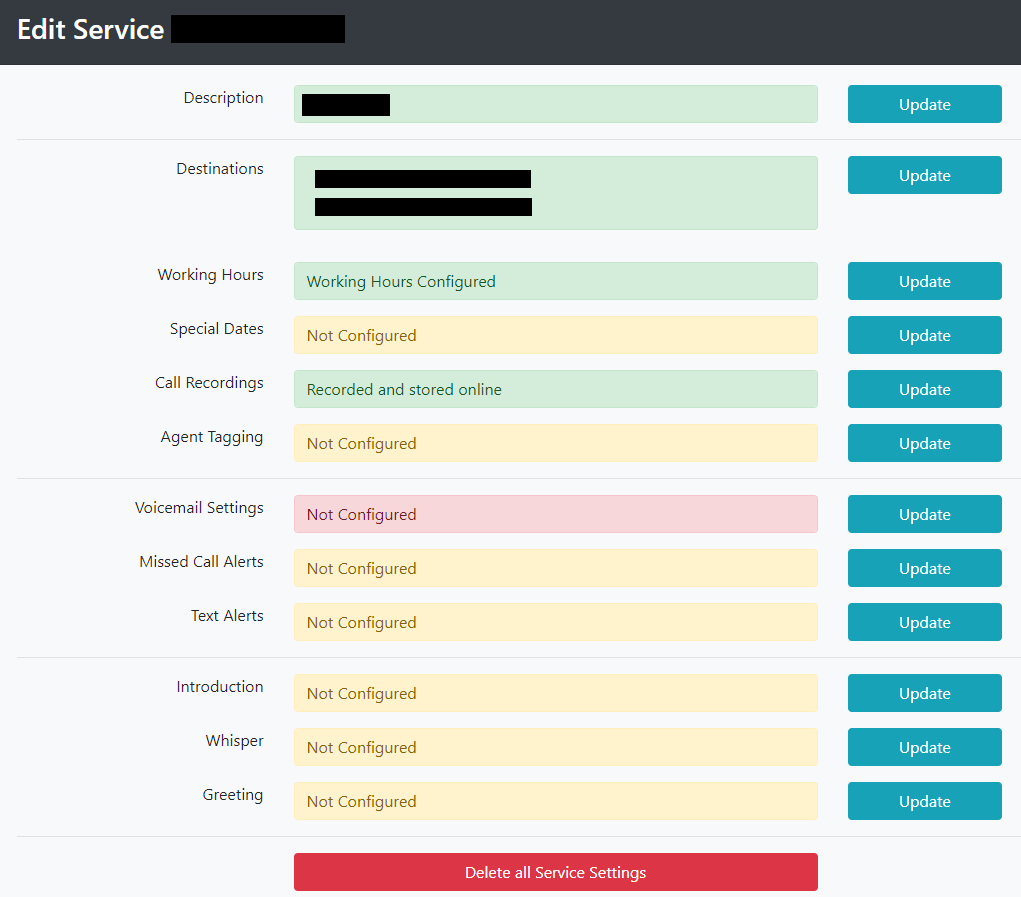This screenshot has height=897, width=1021.
Task: Click the 'Call Recordings' label
Action: [209, 383]
